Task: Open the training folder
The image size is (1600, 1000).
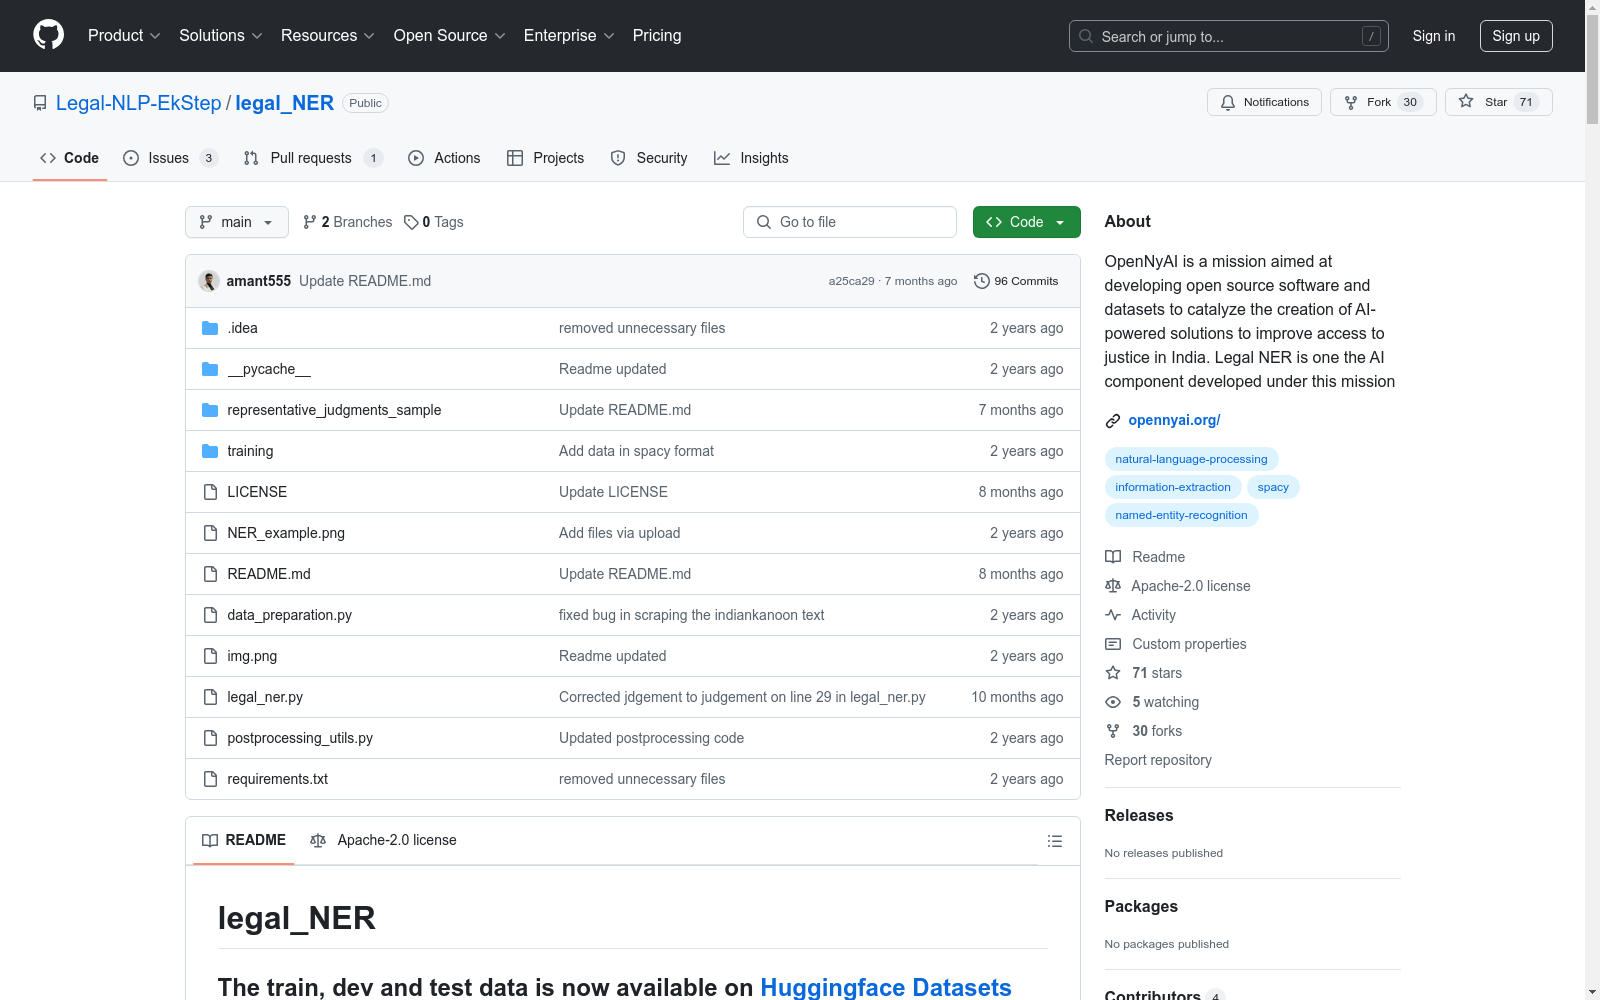Action: 250,451
